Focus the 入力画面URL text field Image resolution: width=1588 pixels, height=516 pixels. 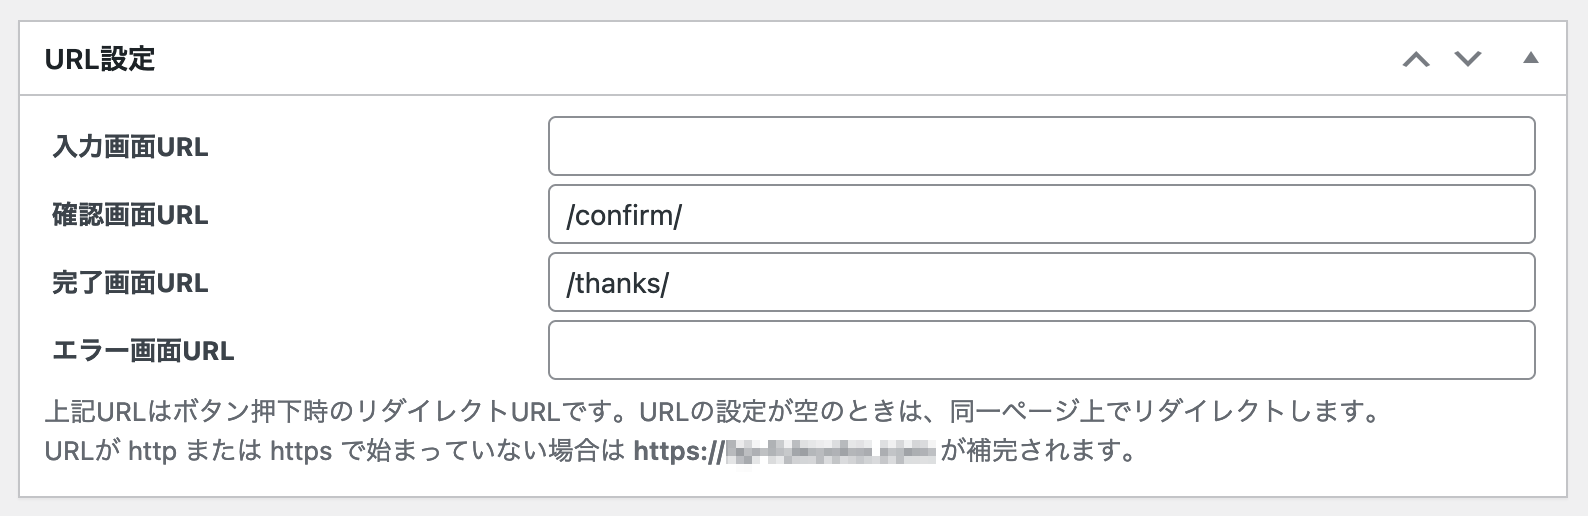[x=1040, y=146]
